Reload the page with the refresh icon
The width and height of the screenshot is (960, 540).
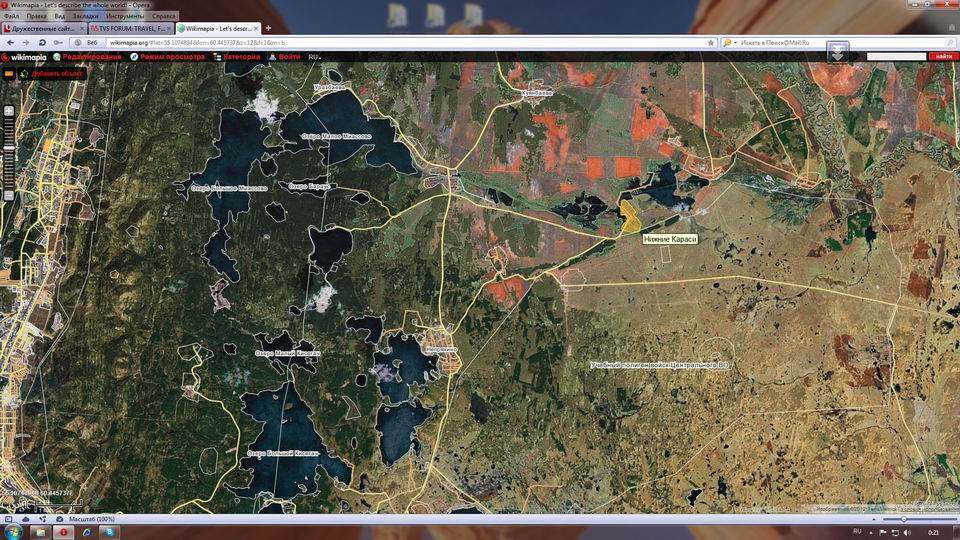42,43
